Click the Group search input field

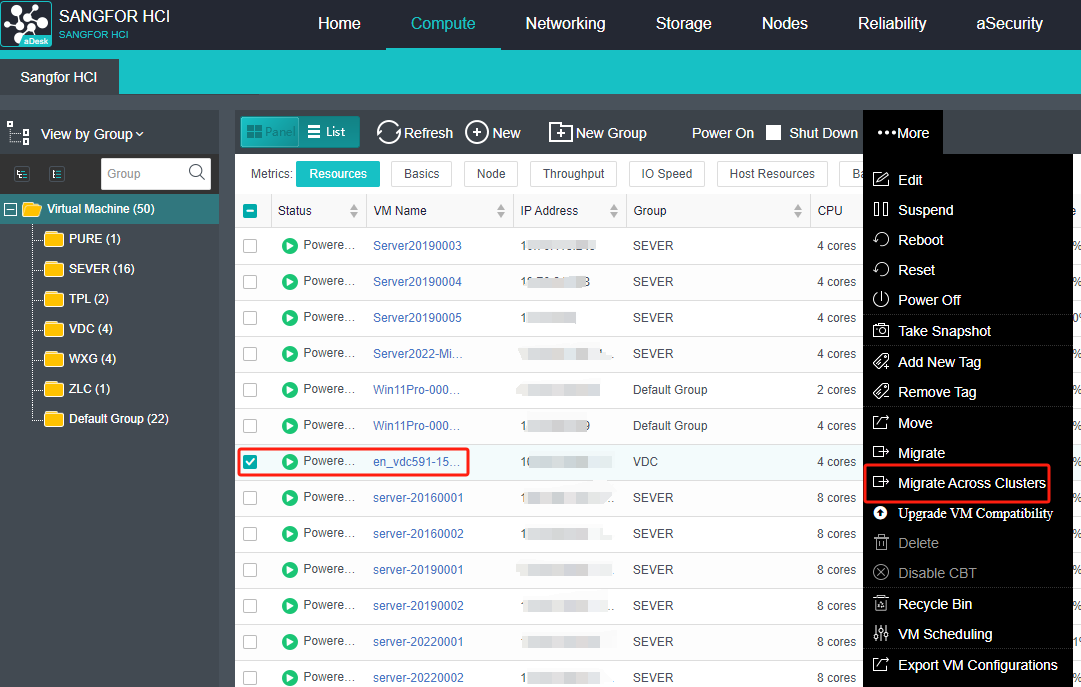pos(142,173)
